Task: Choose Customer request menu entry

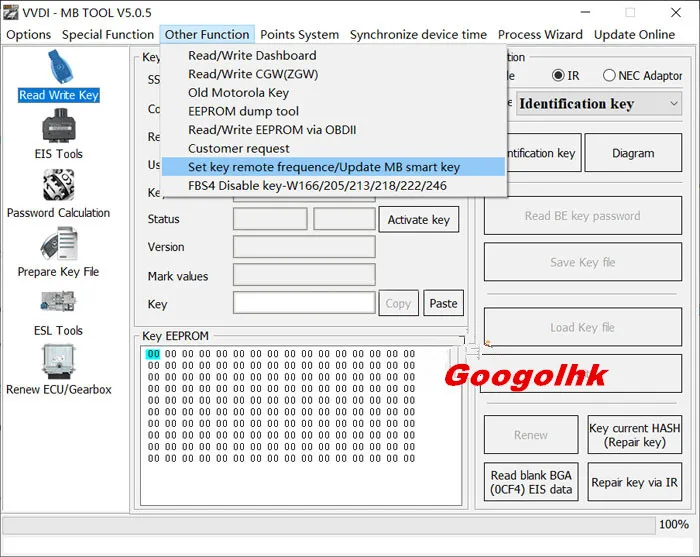Action: point(333,148)
